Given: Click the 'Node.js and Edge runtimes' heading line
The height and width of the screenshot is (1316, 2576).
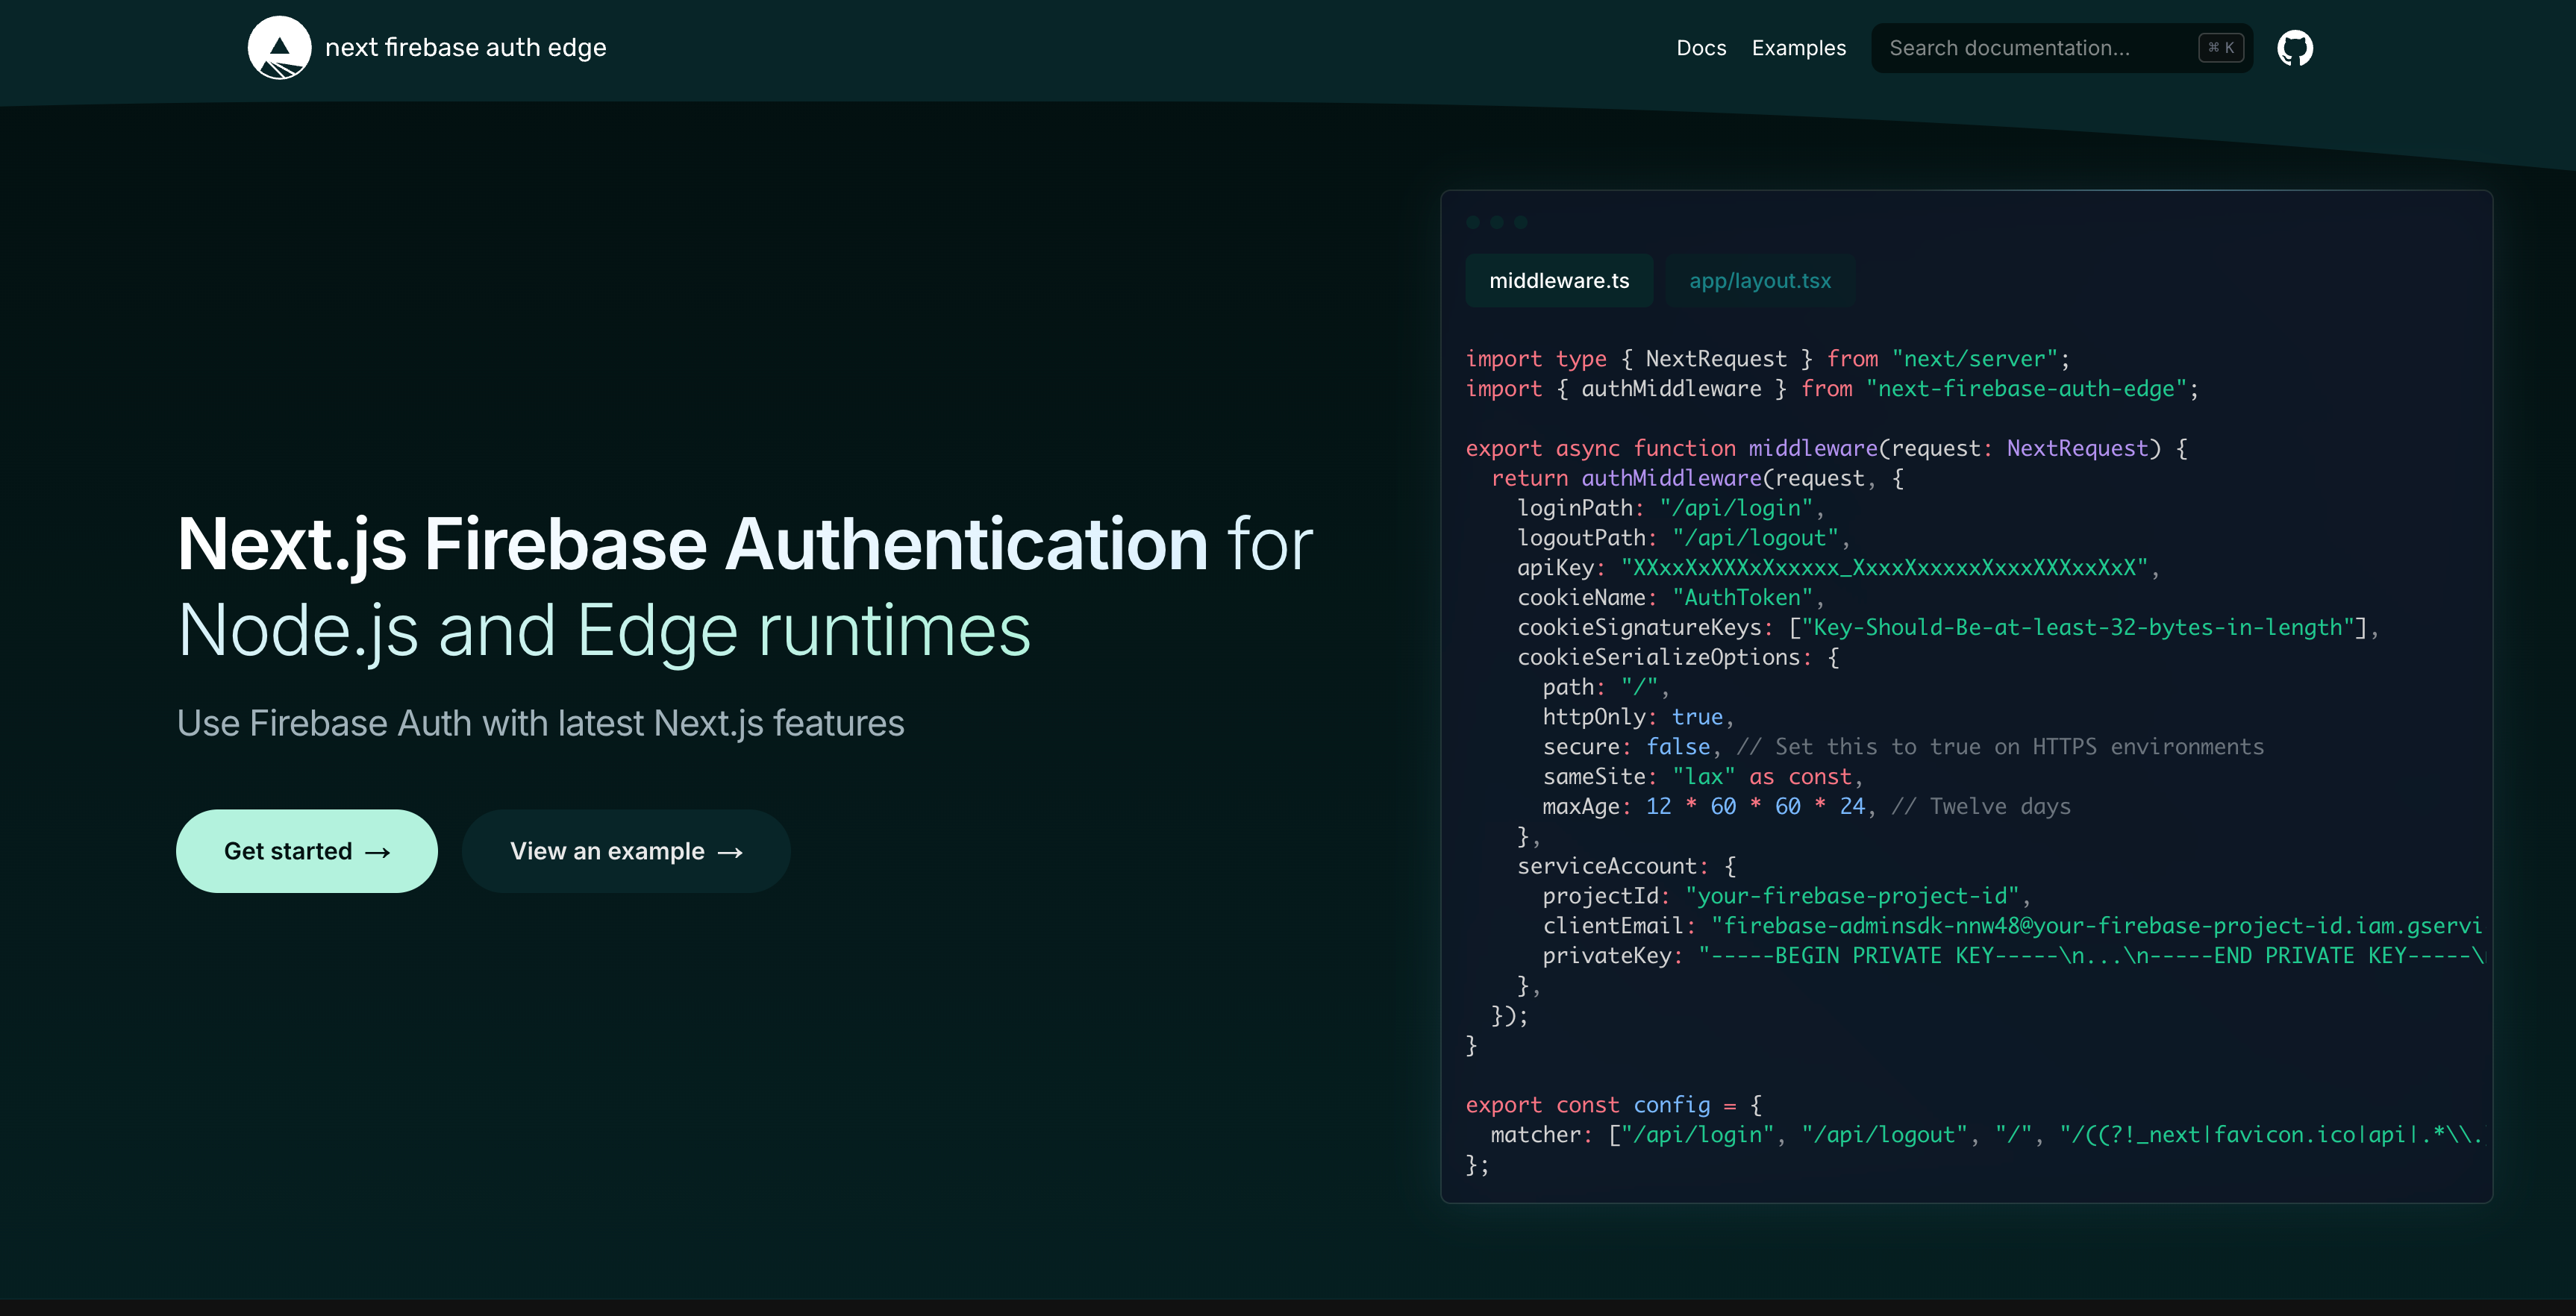Looking at the screenshot, I should point(604,630).
